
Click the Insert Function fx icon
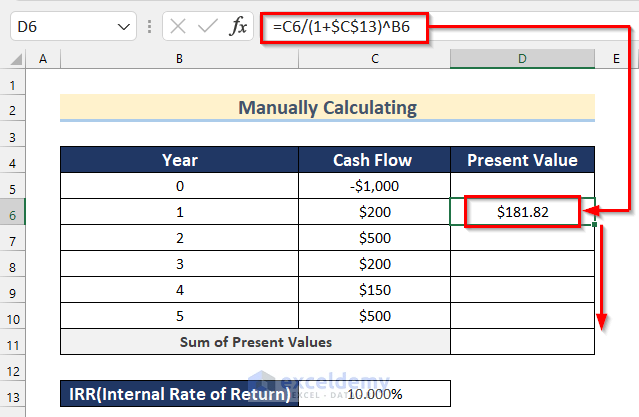(238, 27)
